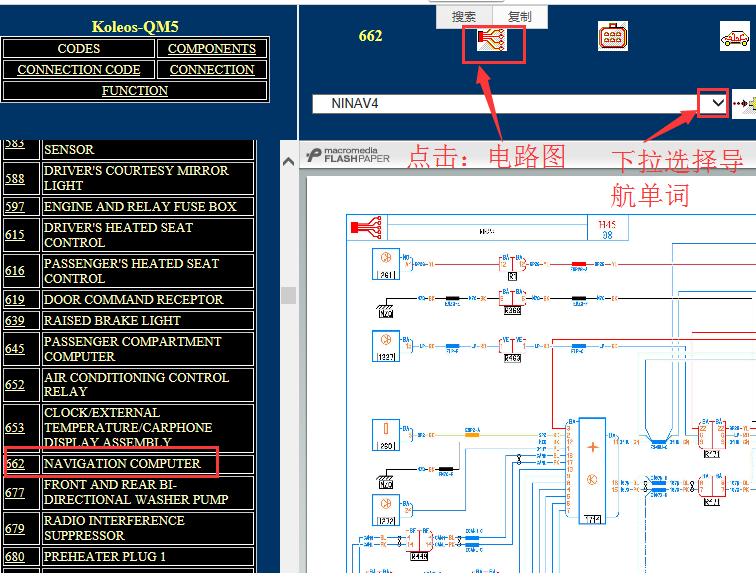Click the component list scrollbar thumb
This screenshot has height=573, width=756.
pos(288,295)
